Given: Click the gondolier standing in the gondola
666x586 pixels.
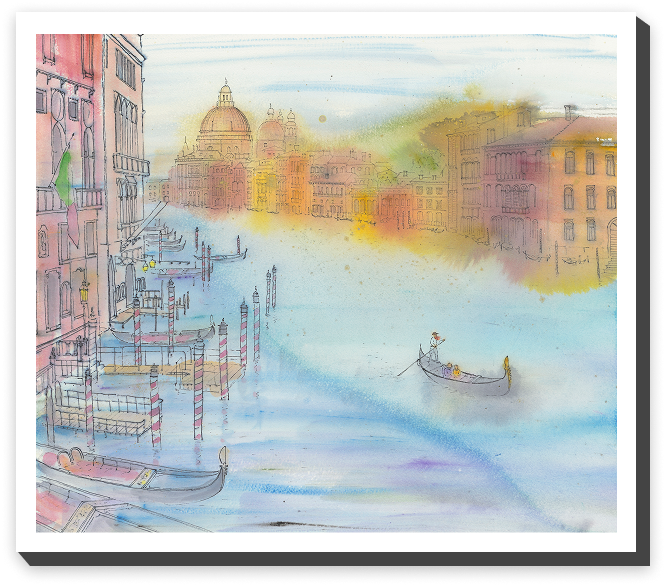Looking at the screenshot, I should (434, 346).
